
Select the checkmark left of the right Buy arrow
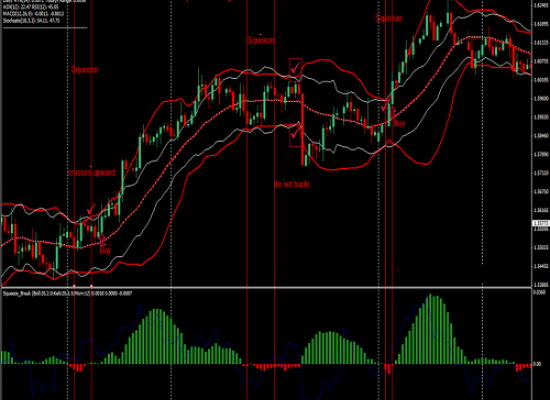click(x=385, y=106)
